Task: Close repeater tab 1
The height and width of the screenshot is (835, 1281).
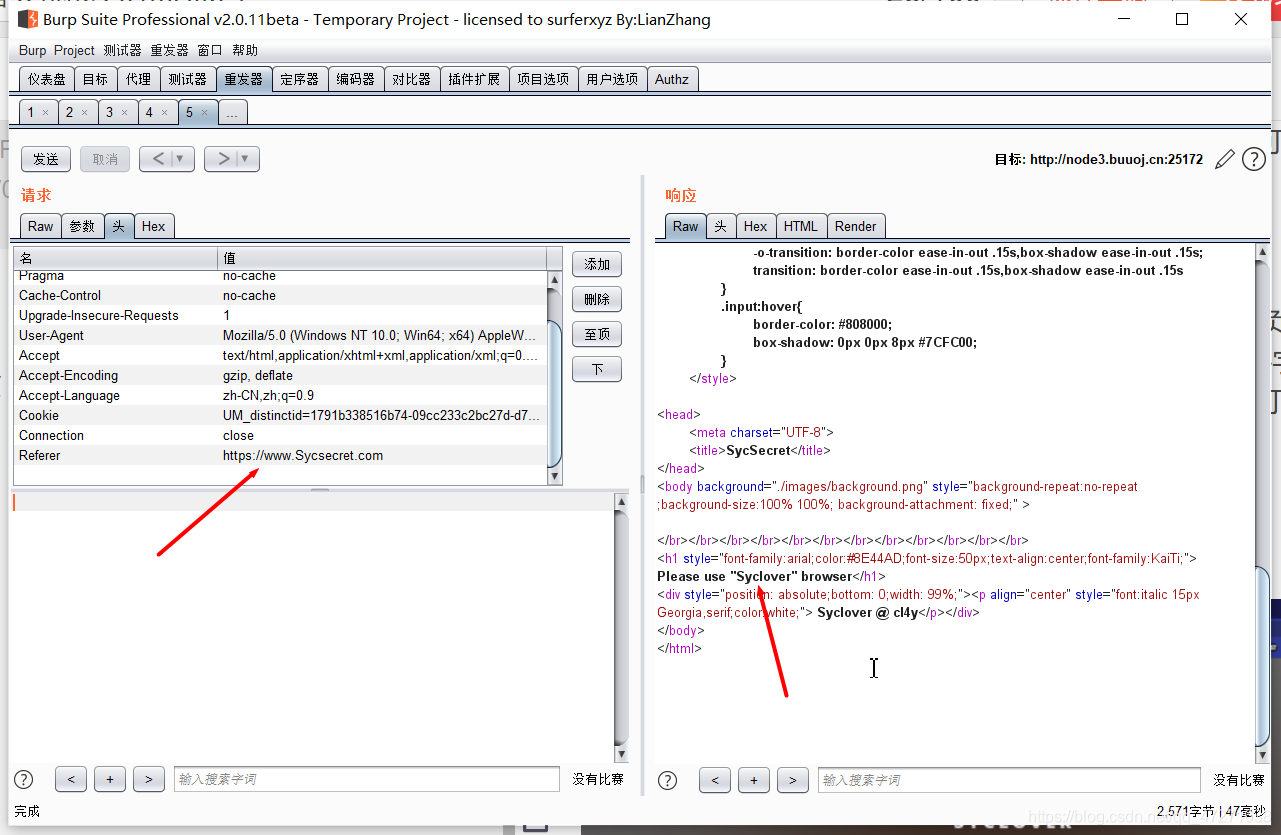Action: 45,113
